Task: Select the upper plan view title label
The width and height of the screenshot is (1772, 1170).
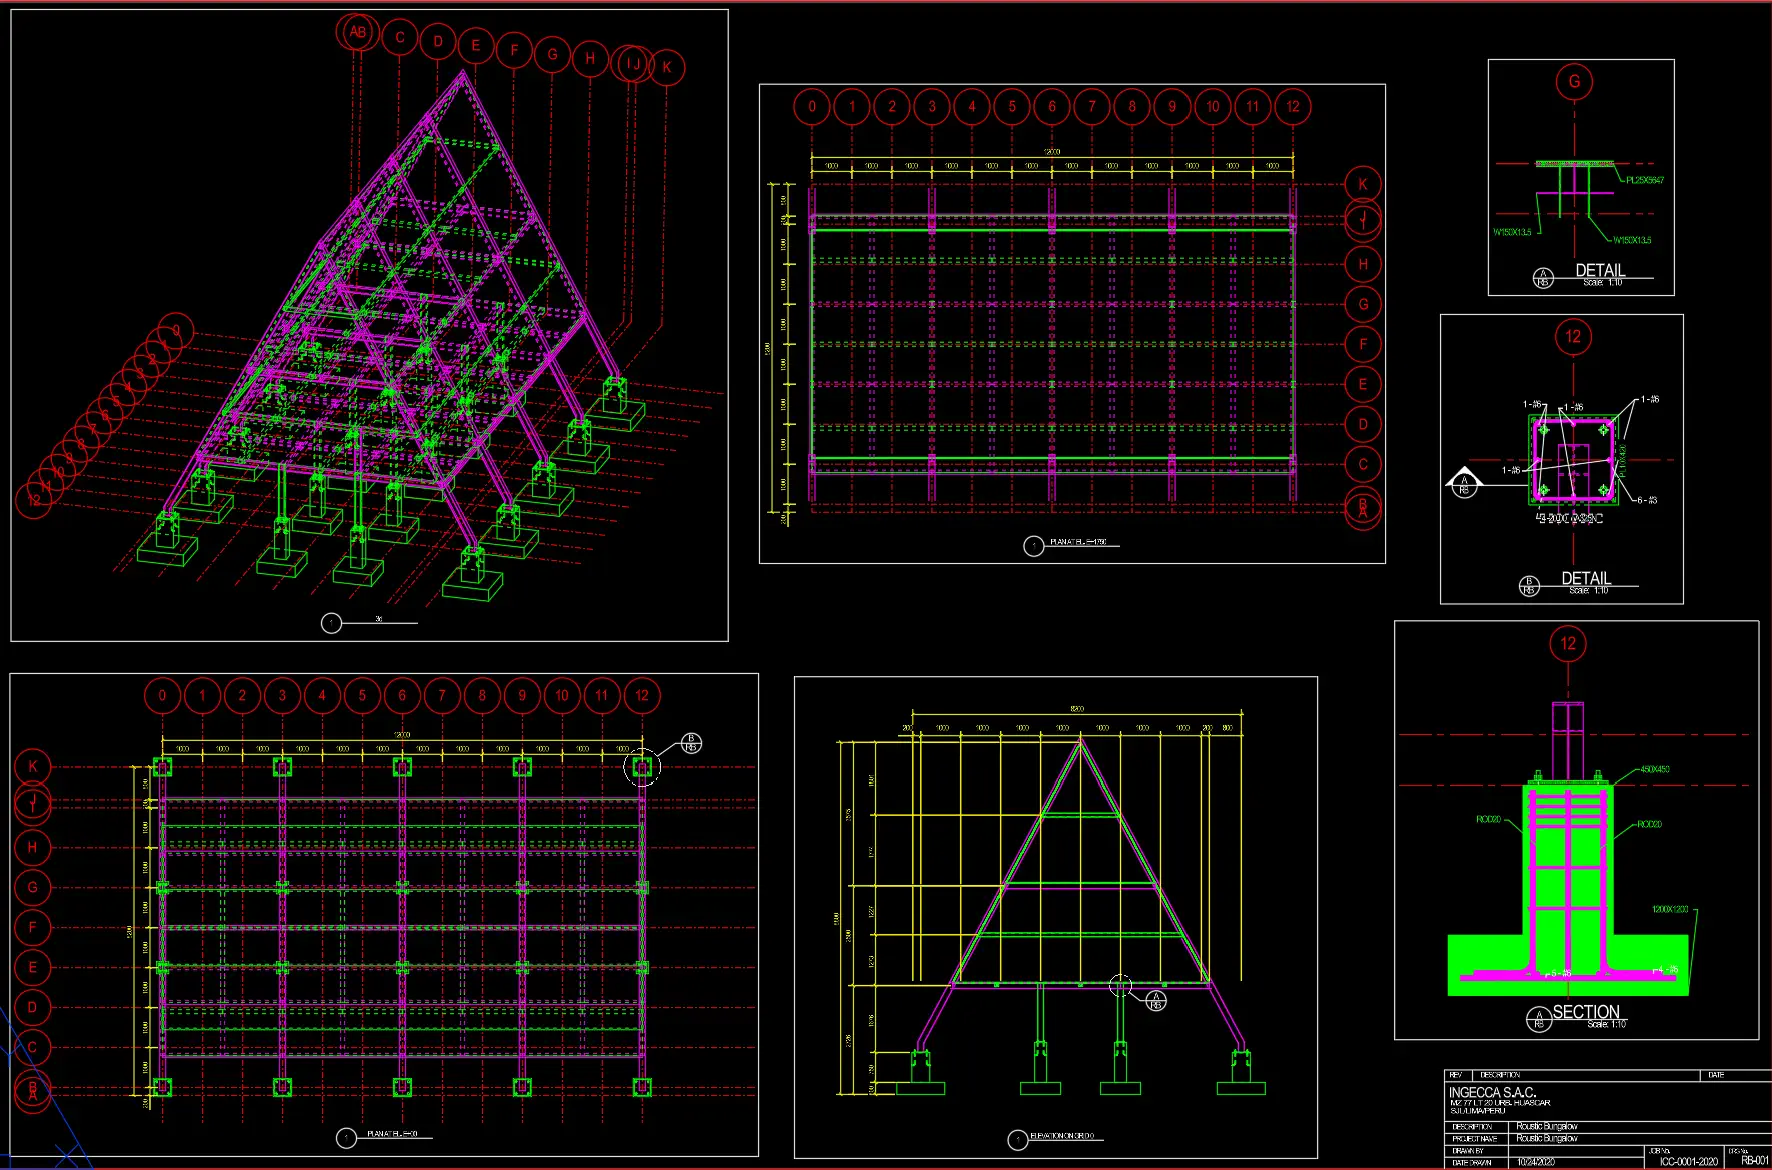Action: pyautogui.click(x=1078, y=542)
